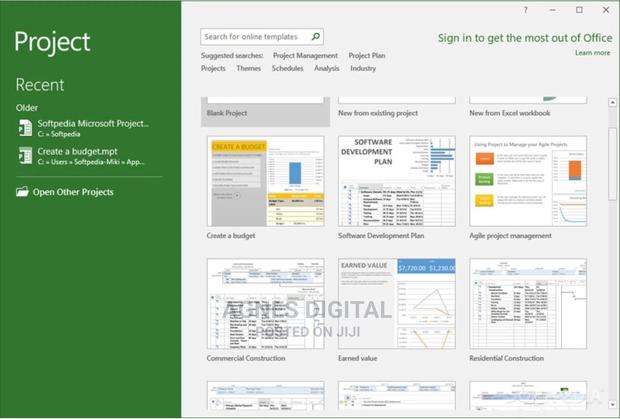Maximize the Project window
This screenshot has width=620, height=419.
coord(579,10)
